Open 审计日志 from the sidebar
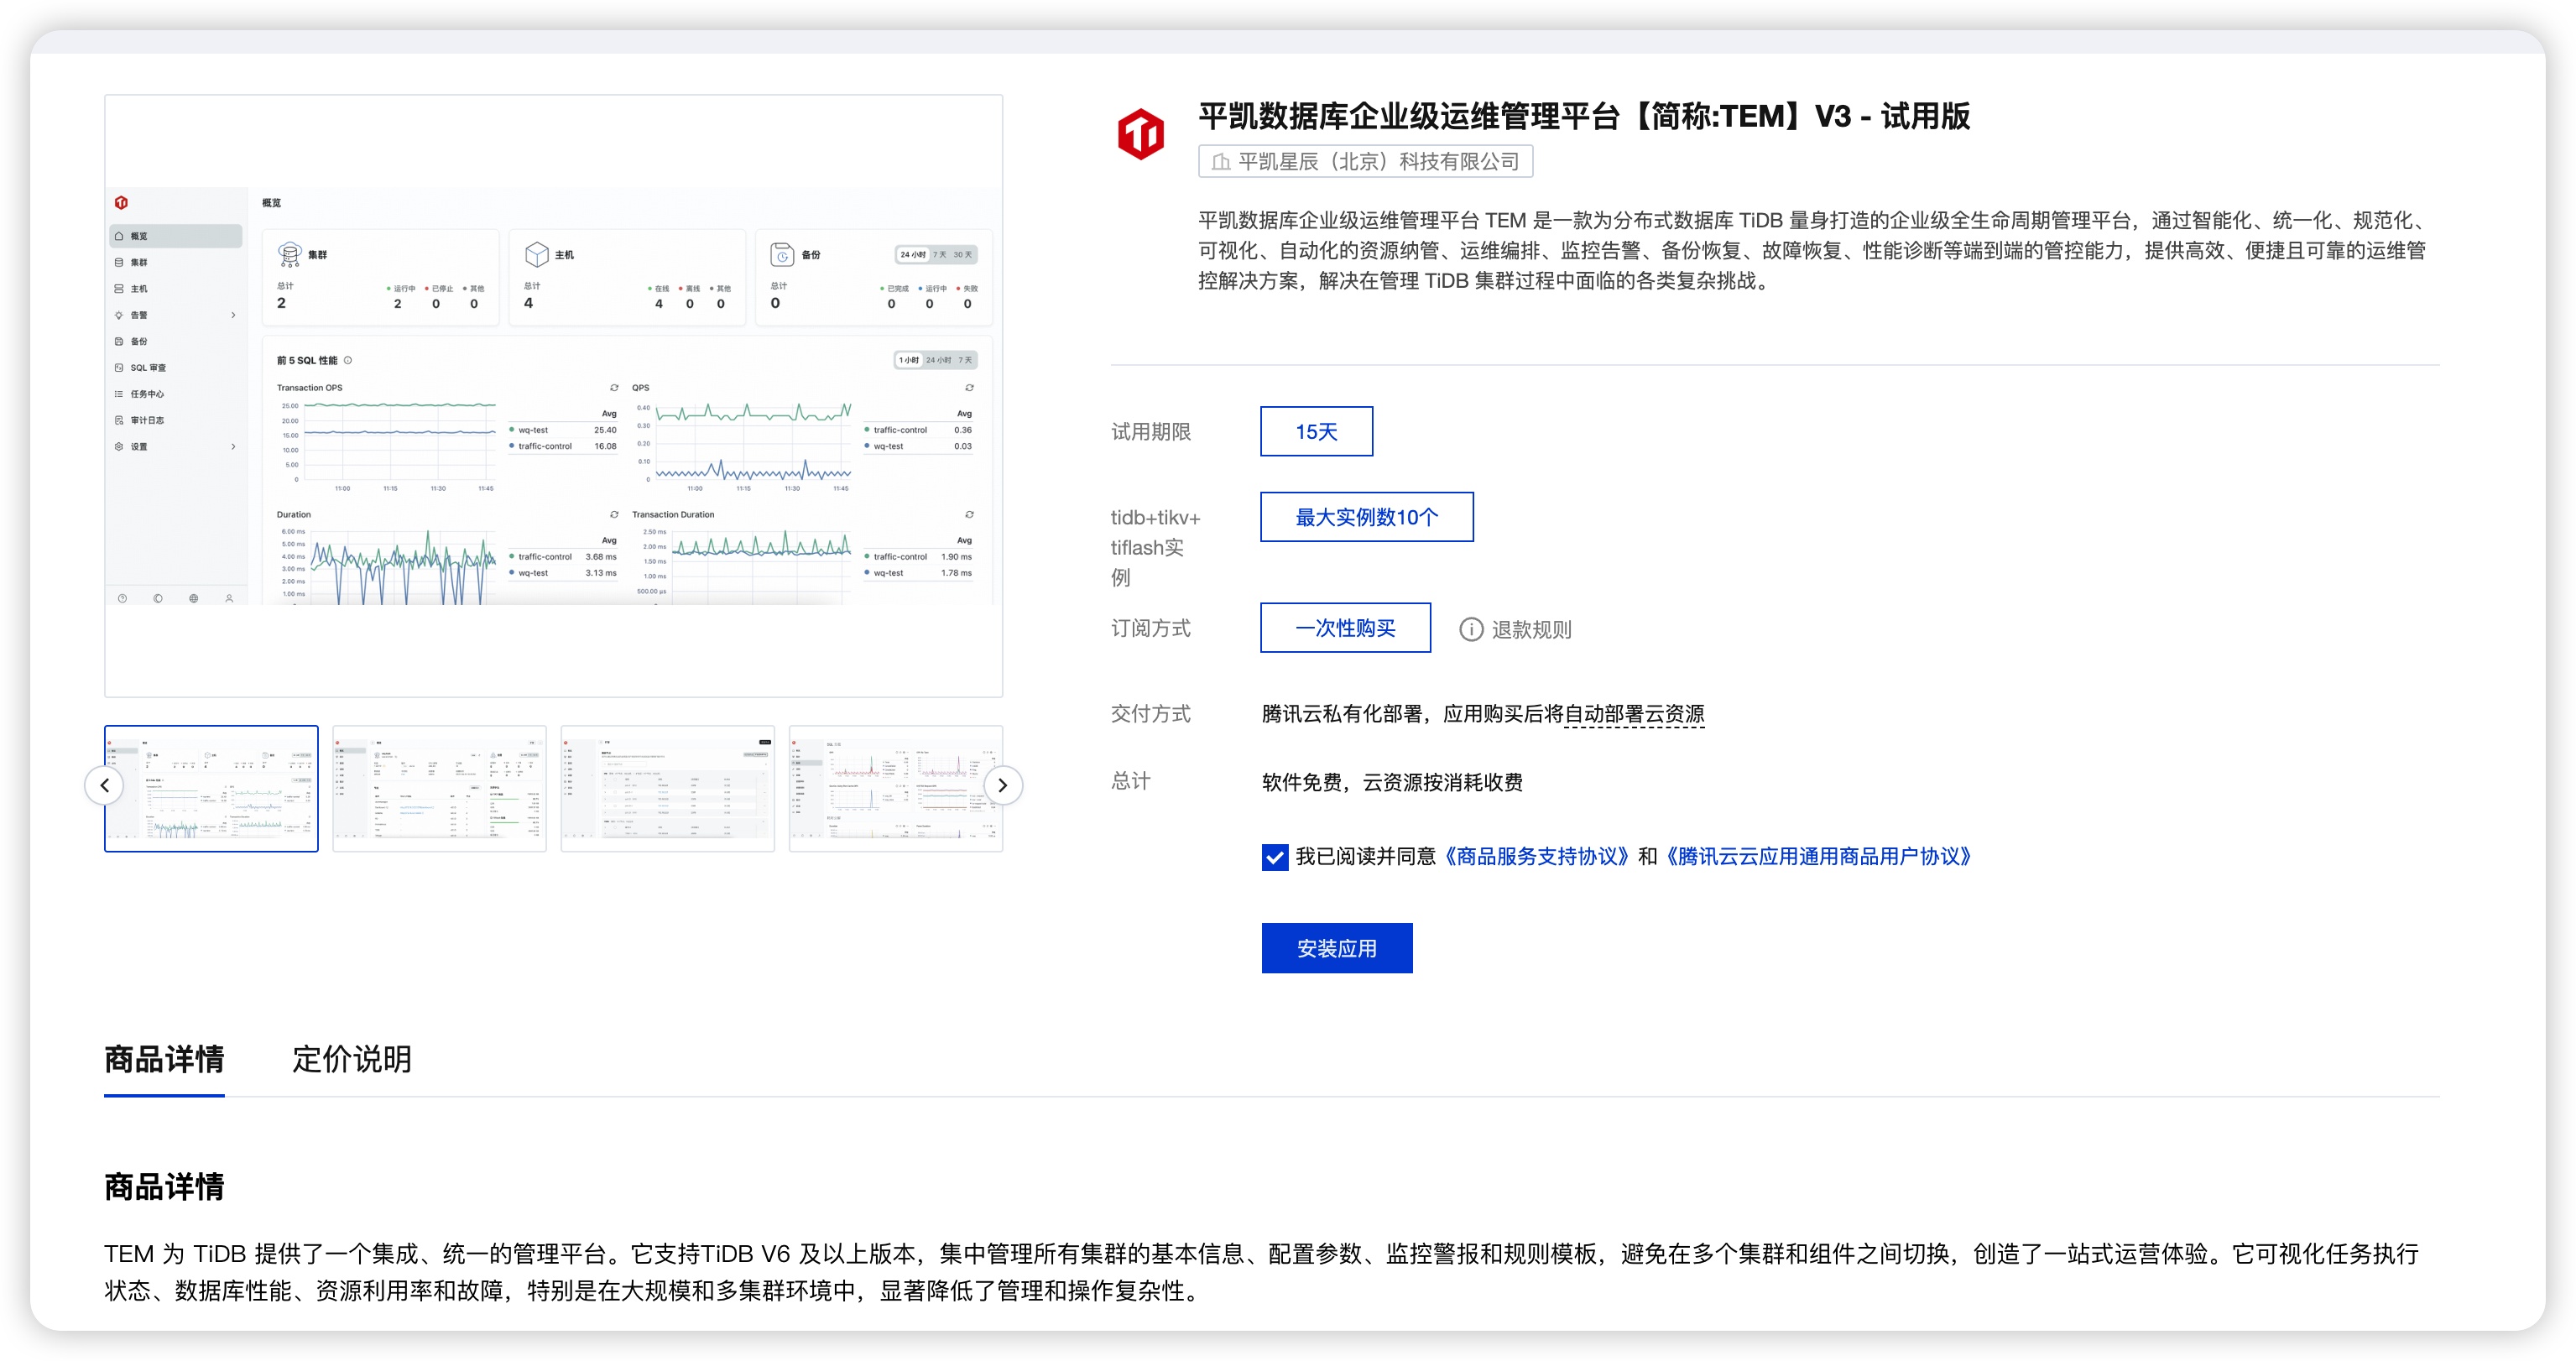Viewport: 2576px width, 1361px height. click(146, 420)
